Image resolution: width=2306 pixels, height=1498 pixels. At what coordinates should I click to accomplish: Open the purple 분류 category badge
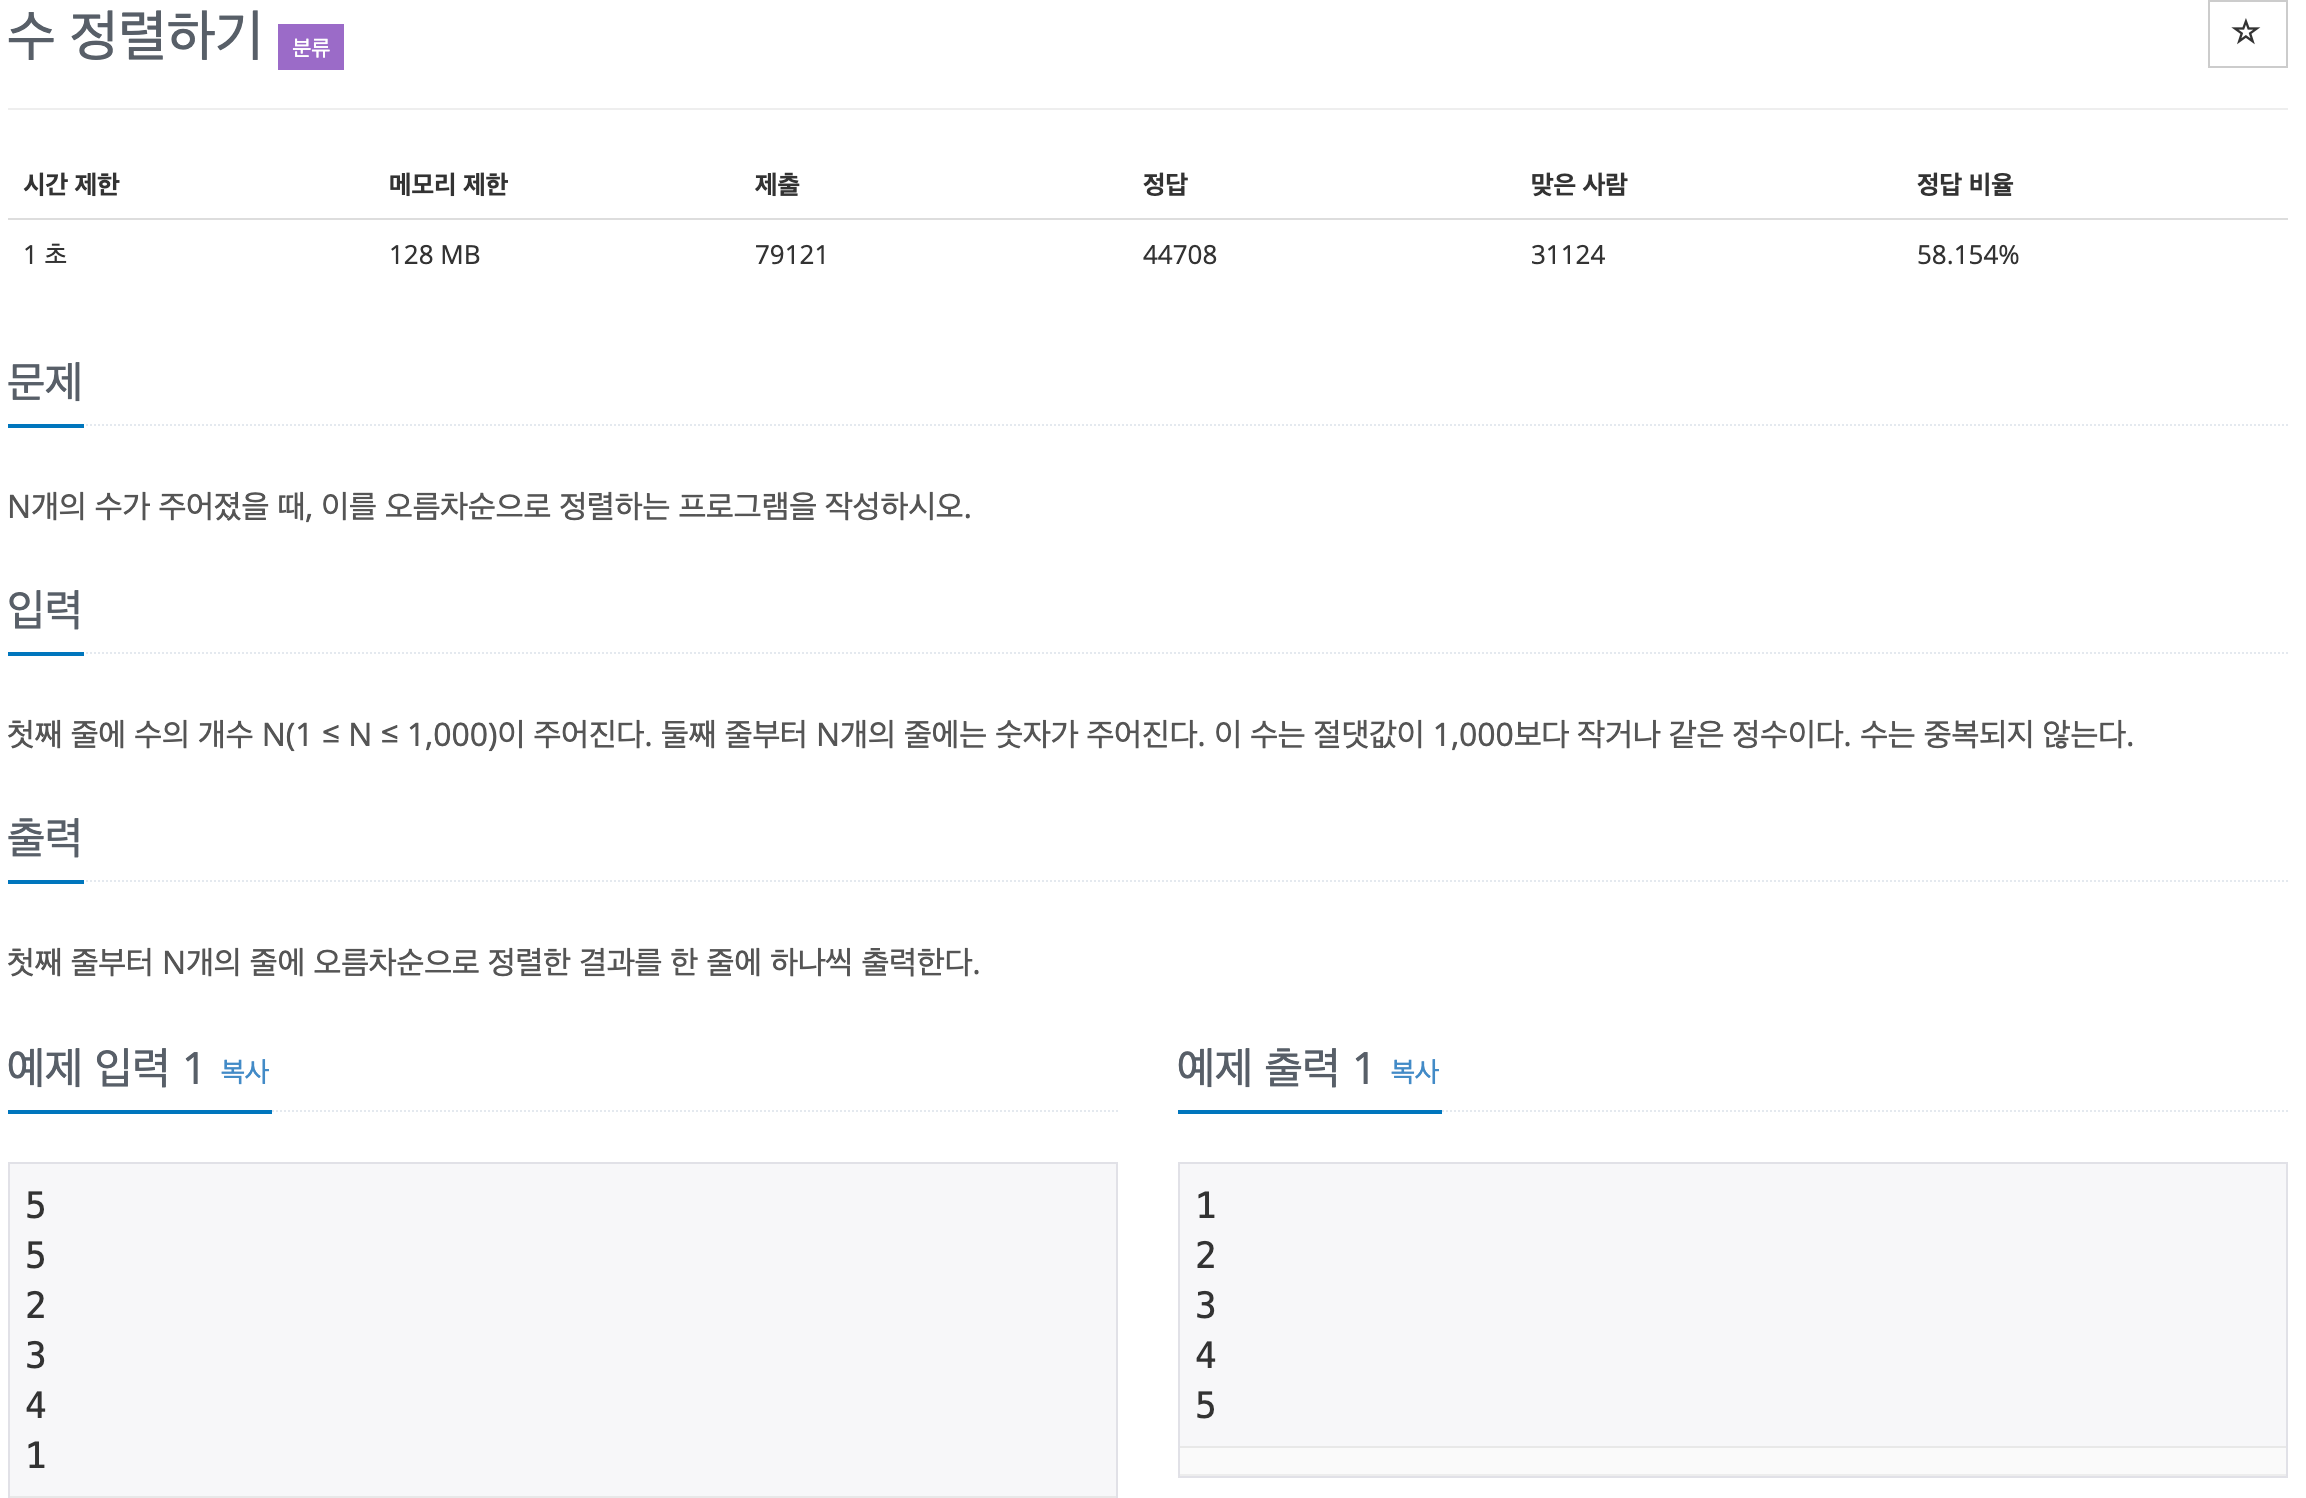click(x=310, y=47)
